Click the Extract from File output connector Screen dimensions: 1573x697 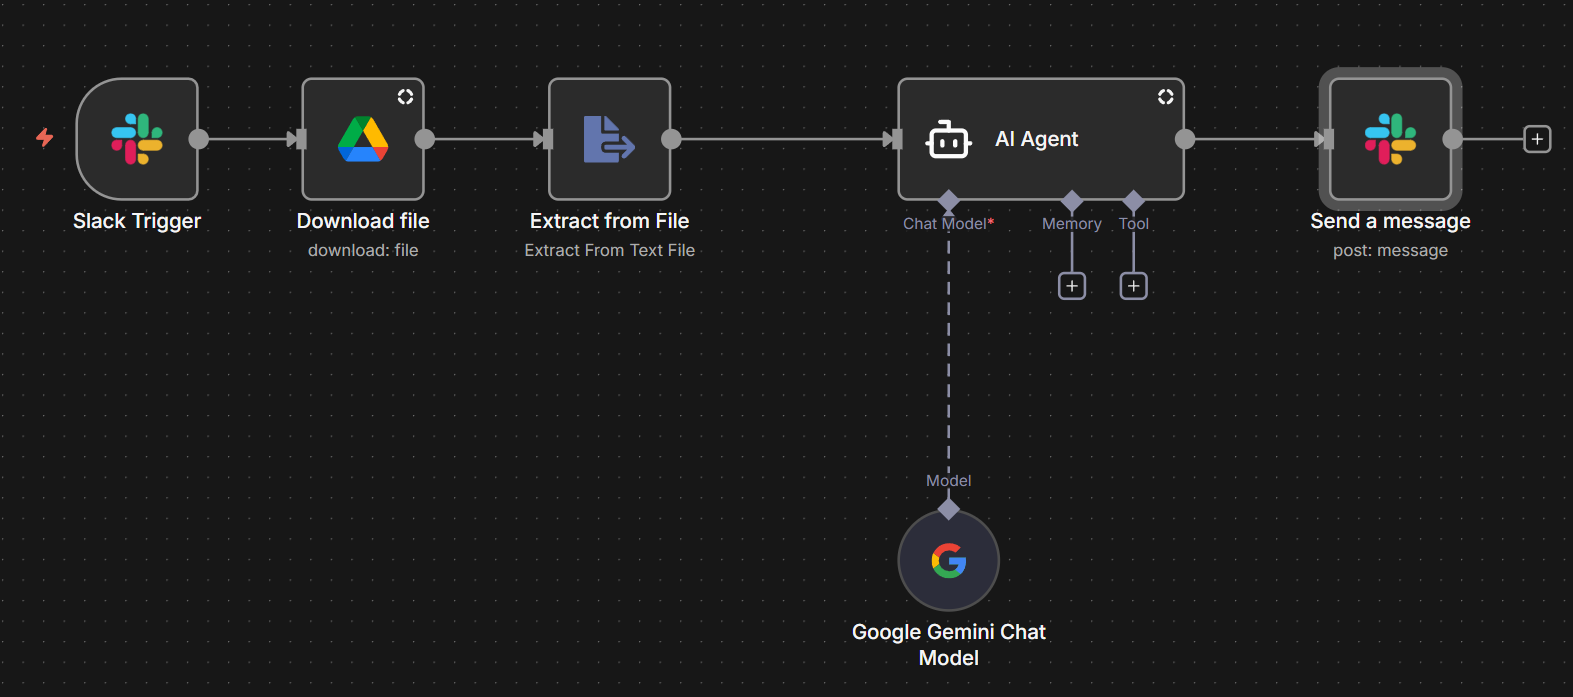[x=671, y=139]
